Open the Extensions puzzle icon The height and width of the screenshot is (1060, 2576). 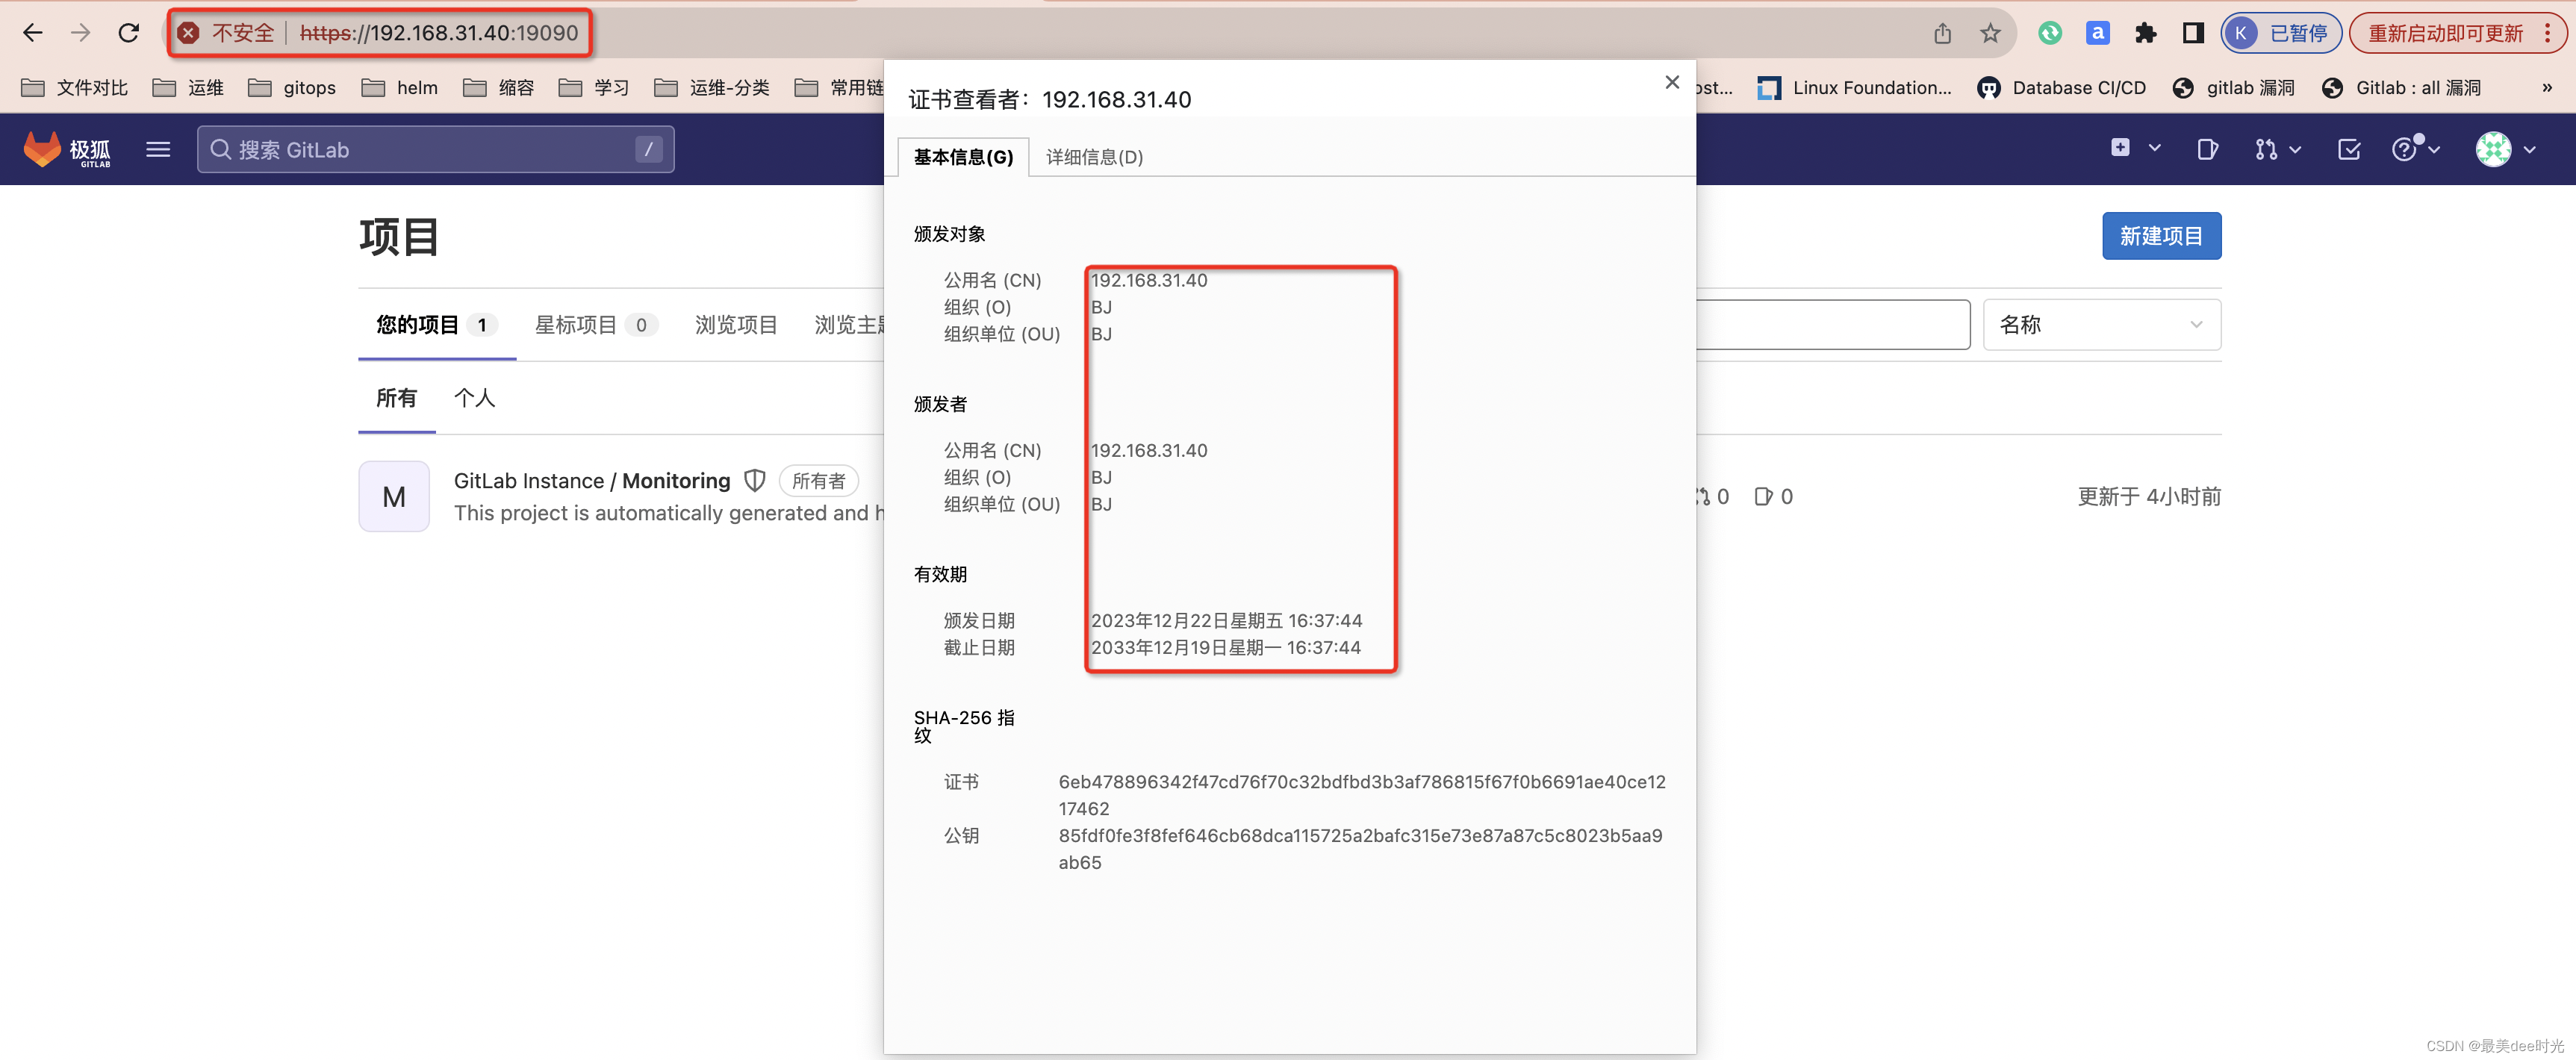tap(2145, 33)
